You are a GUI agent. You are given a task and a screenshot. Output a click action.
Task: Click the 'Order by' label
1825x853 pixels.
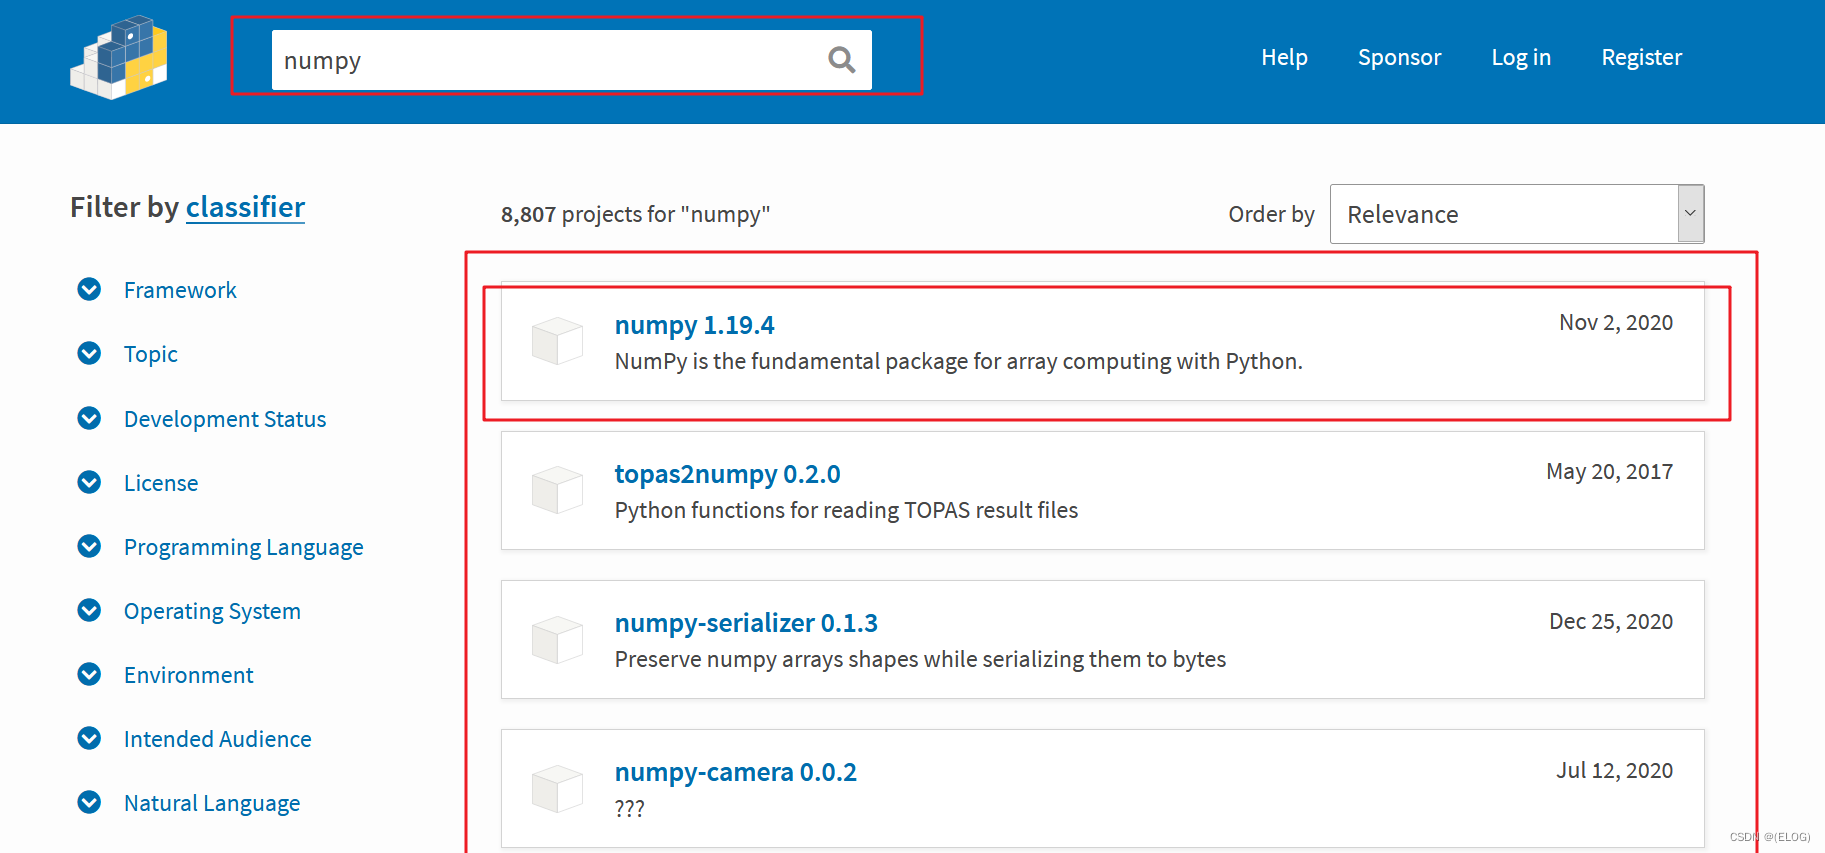point(1271,214)
